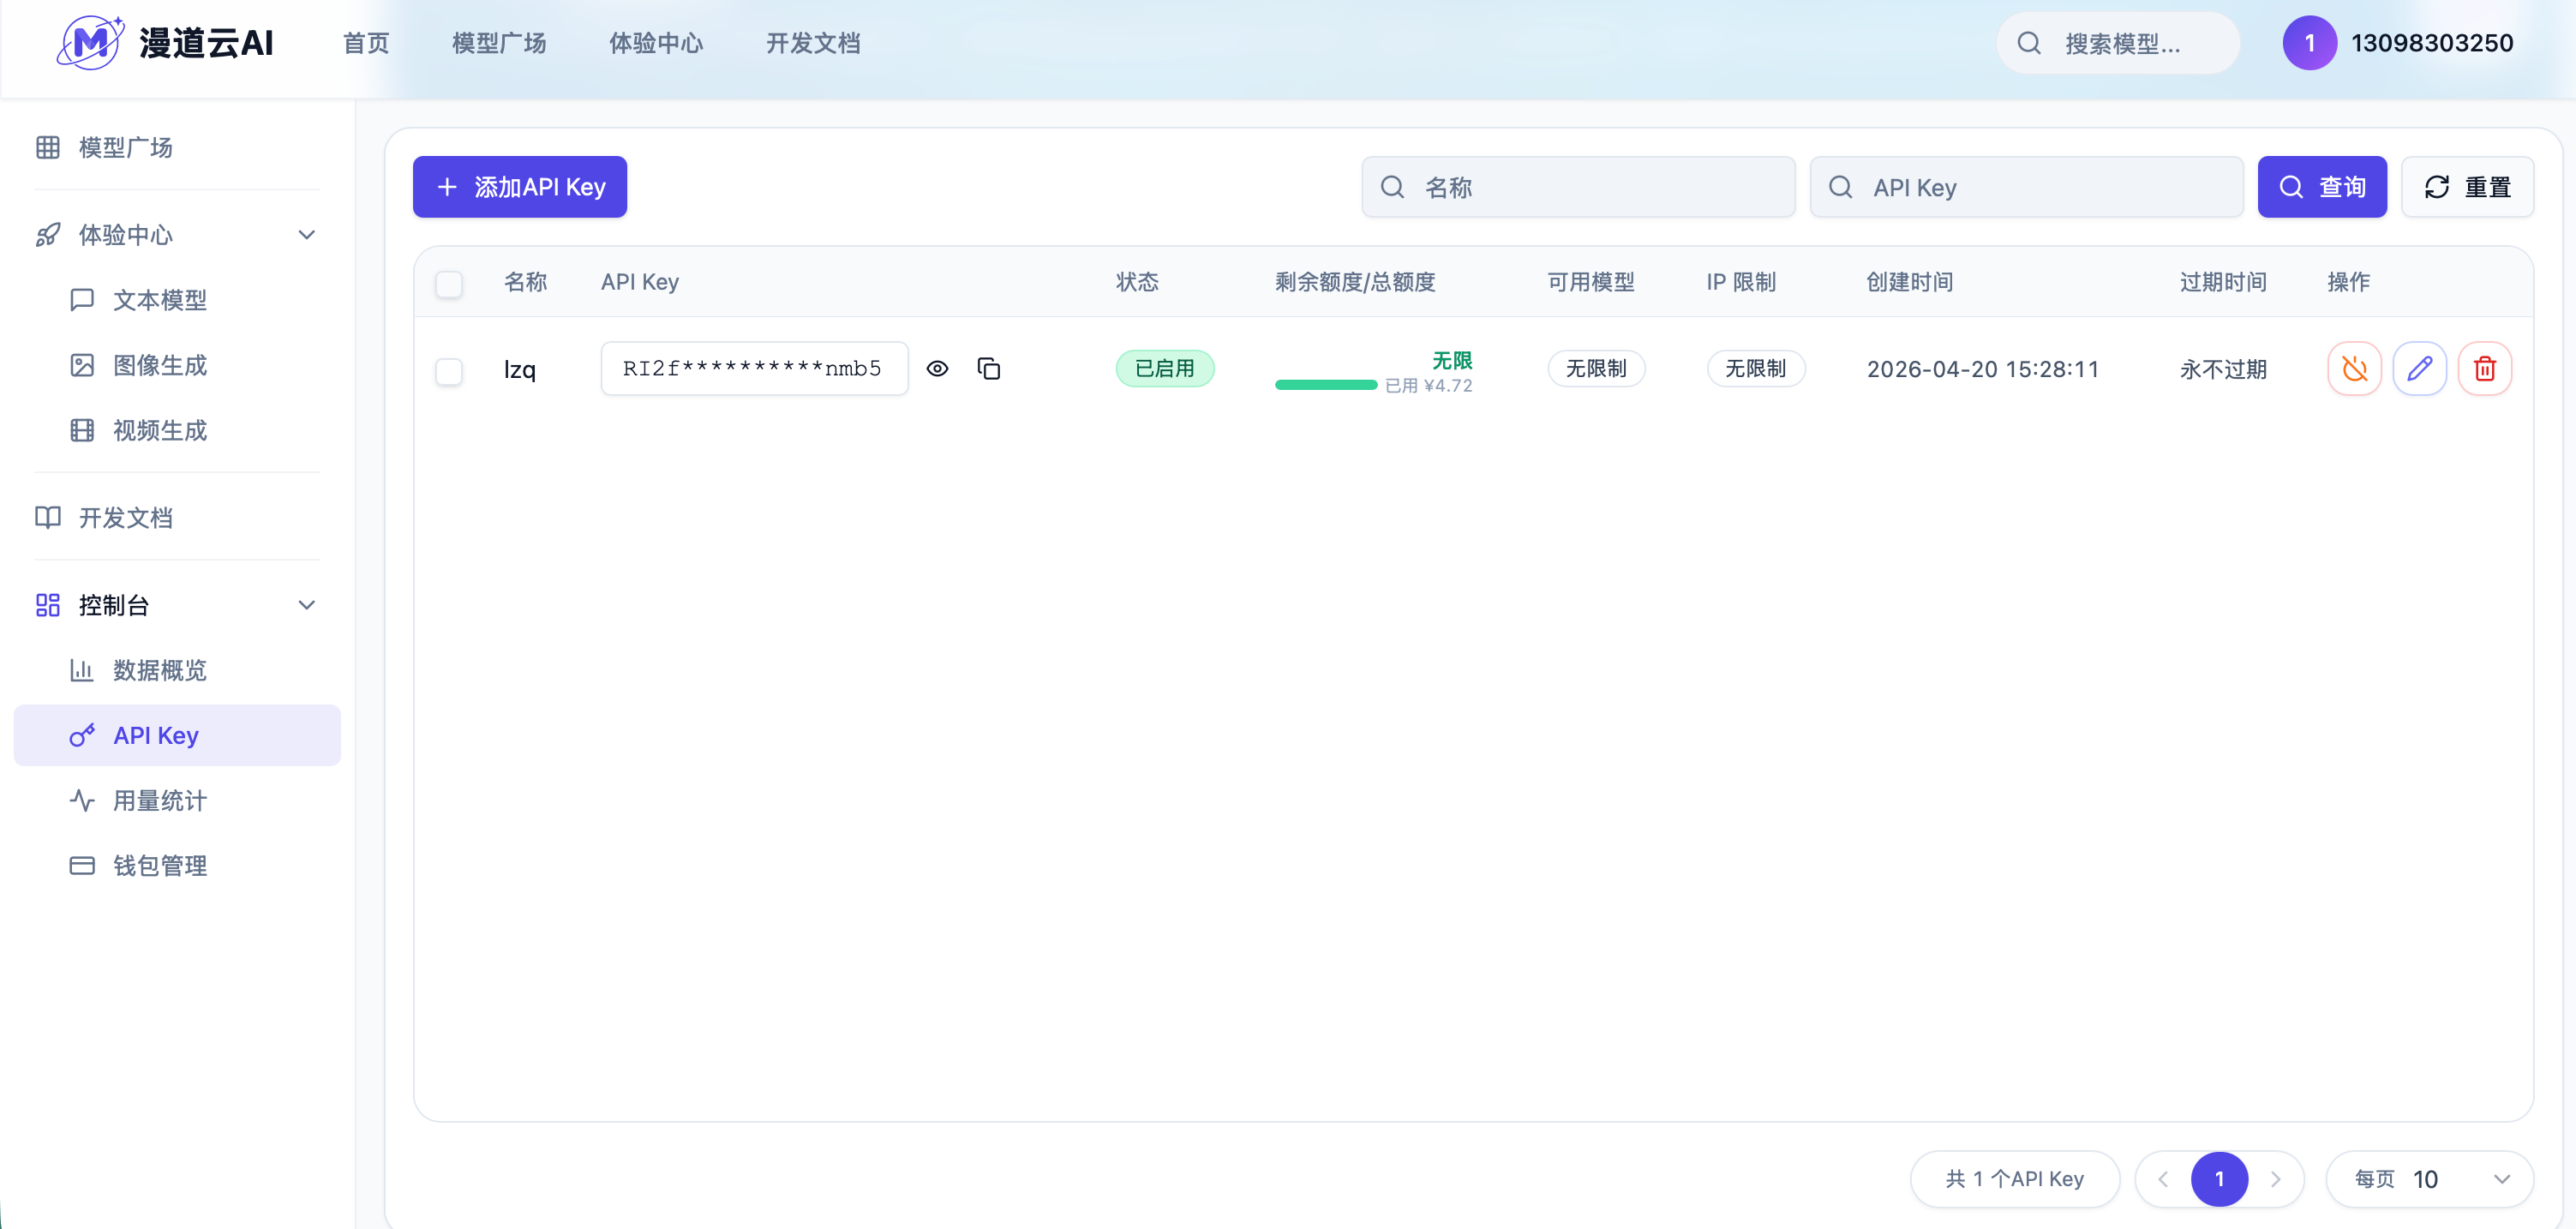Click the 无限制 tag under IP 限制
This screenshot has width=2576, height=1229.
pyautogui.click(x=1755, y=368)
